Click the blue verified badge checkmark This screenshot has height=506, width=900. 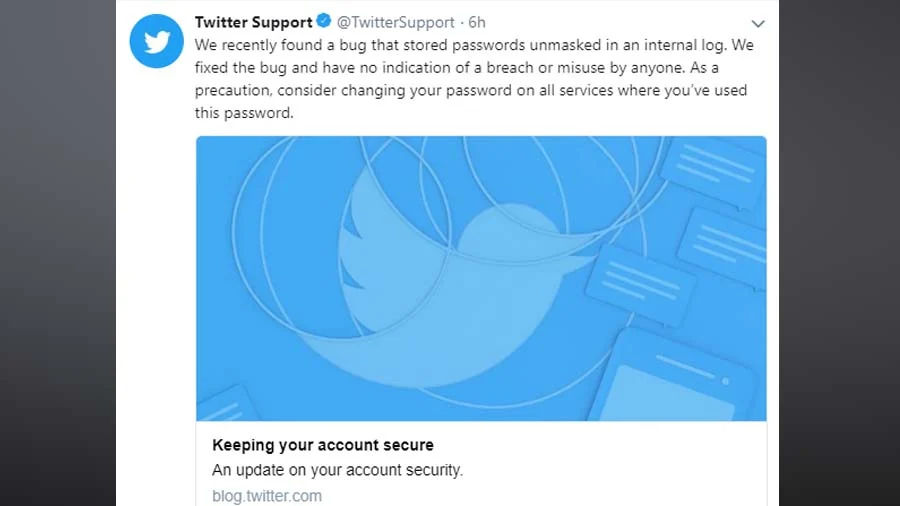point(324,21)
